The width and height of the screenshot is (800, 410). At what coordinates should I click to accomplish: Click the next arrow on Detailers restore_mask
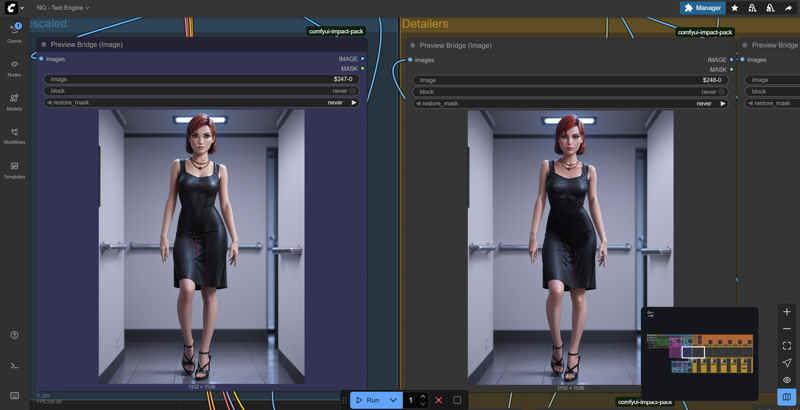[x=723, y=103]
